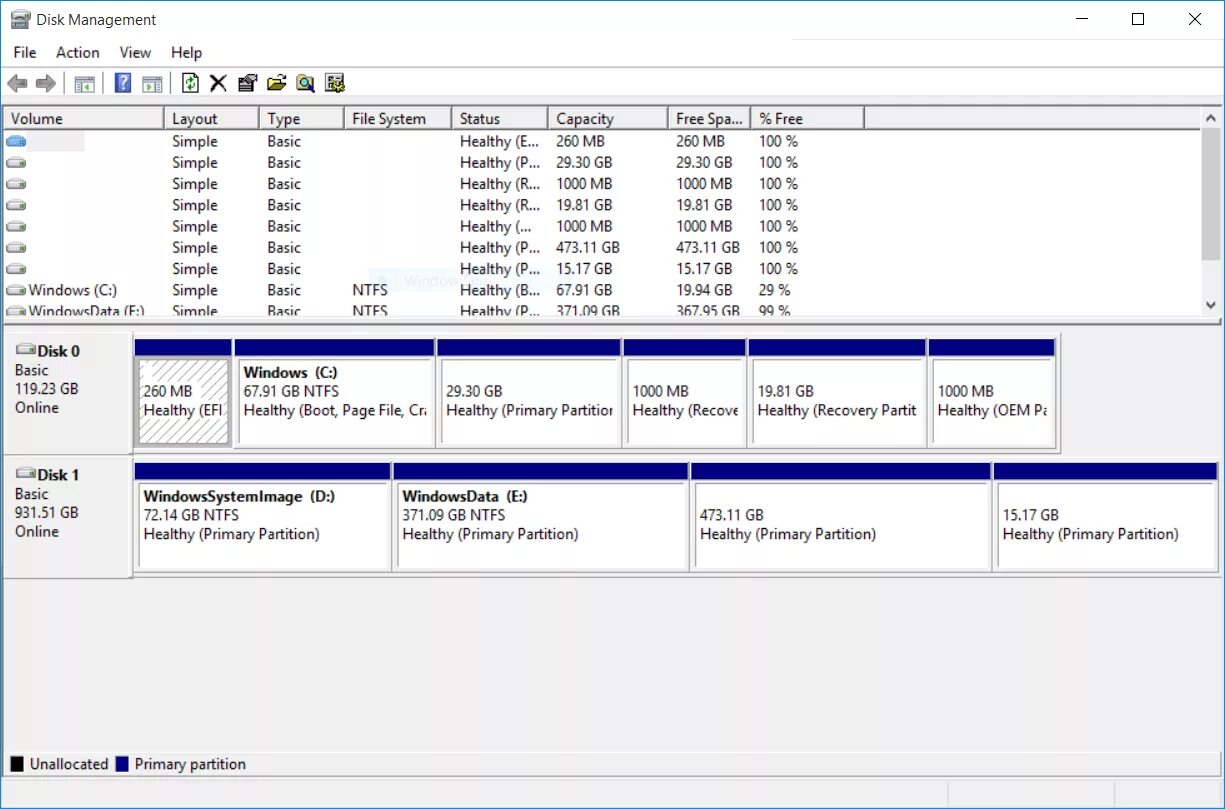Click the Healthy (E... status cell
The width and height of the screenshot is (1225, 809).
[499, 142]
